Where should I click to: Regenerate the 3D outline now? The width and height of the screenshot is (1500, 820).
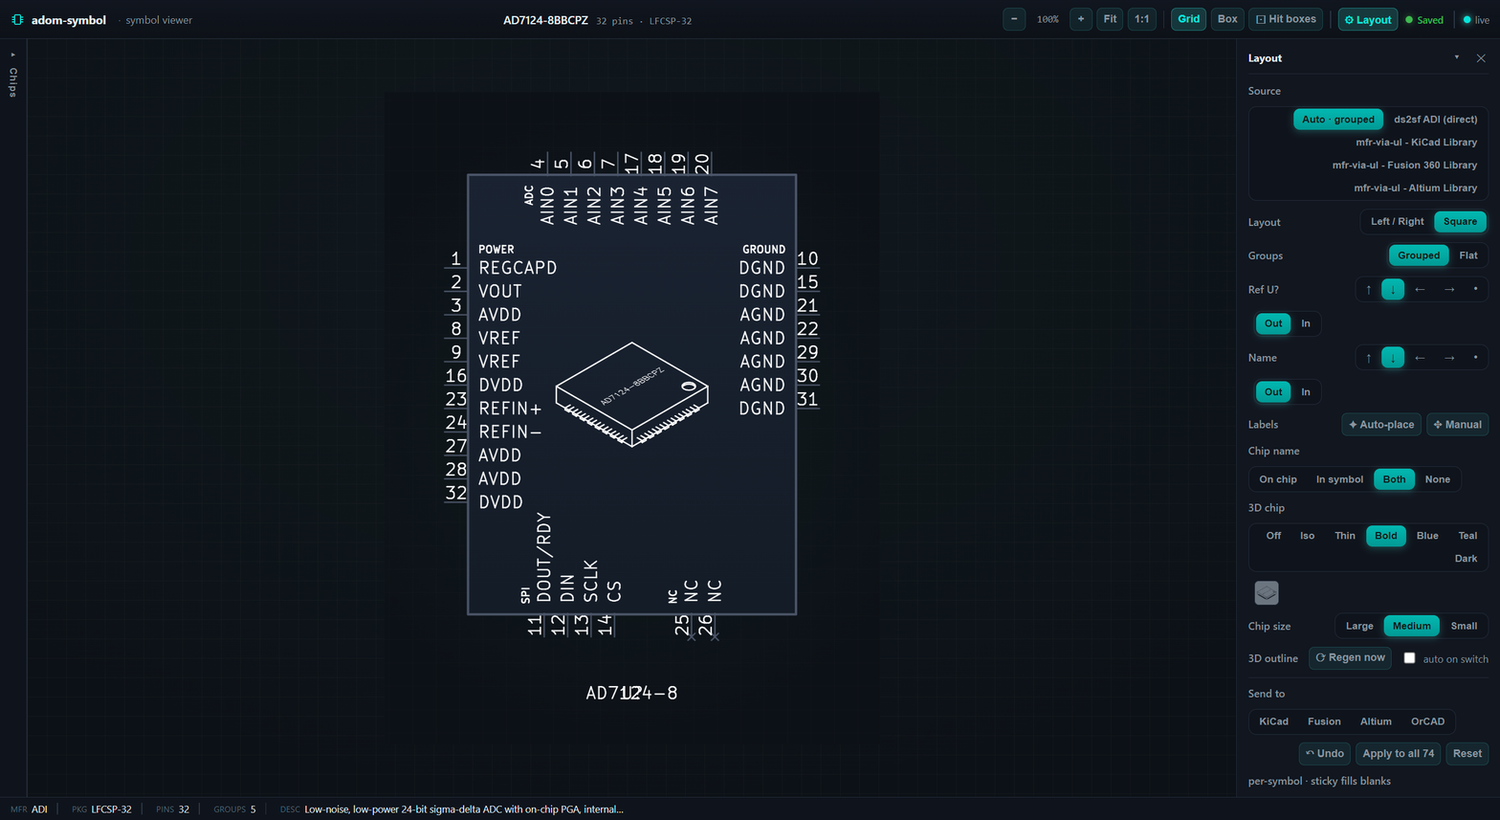[x=1350, y=658]
